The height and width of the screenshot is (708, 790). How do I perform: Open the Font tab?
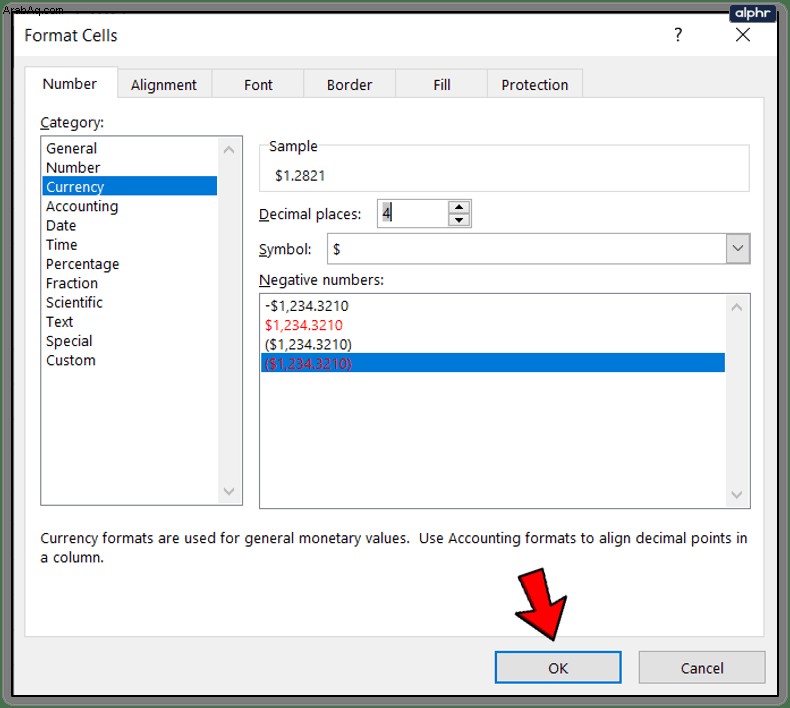(x=258, y=85)
